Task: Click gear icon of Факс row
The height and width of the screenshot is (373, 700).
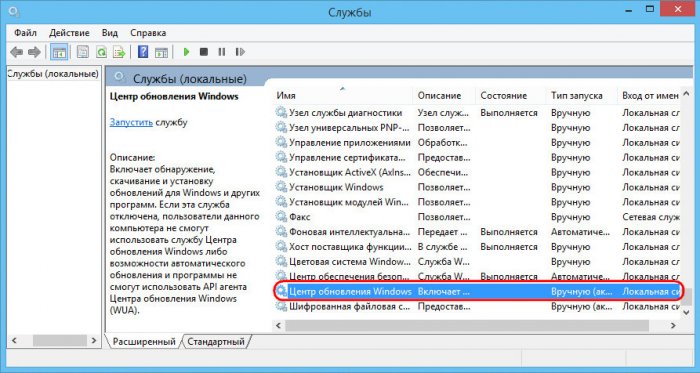Action: click(x=281, y=217)
